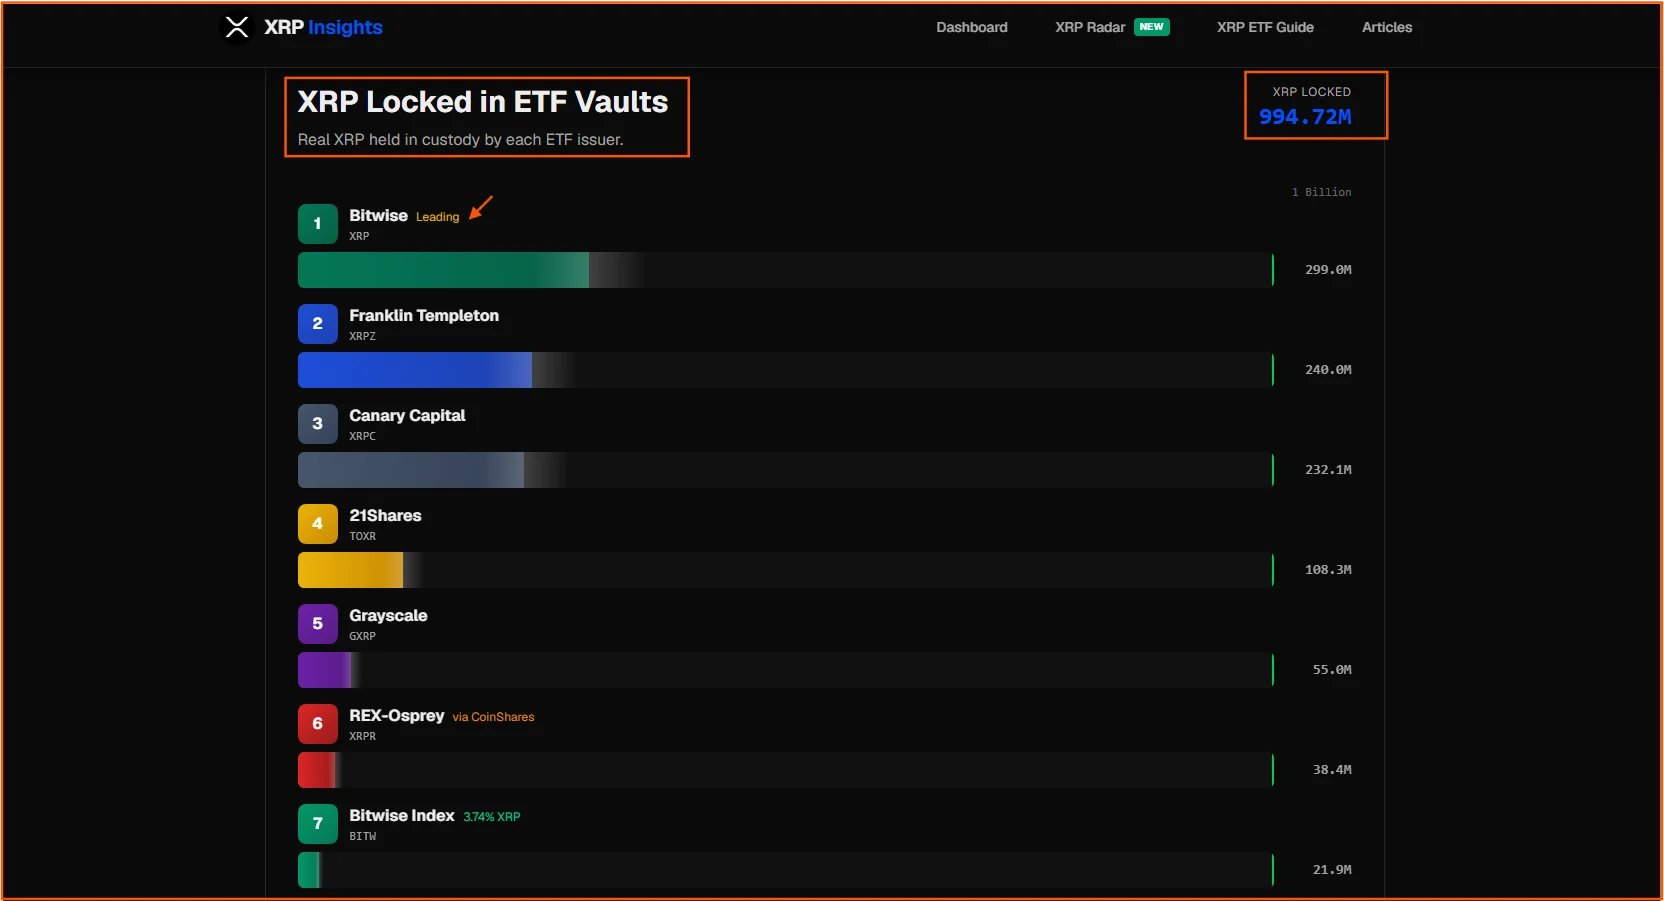This screenshot has width=1664, height=901.
Task: Click the gray rank 3 Canary Capital badge
Action: 317,424
